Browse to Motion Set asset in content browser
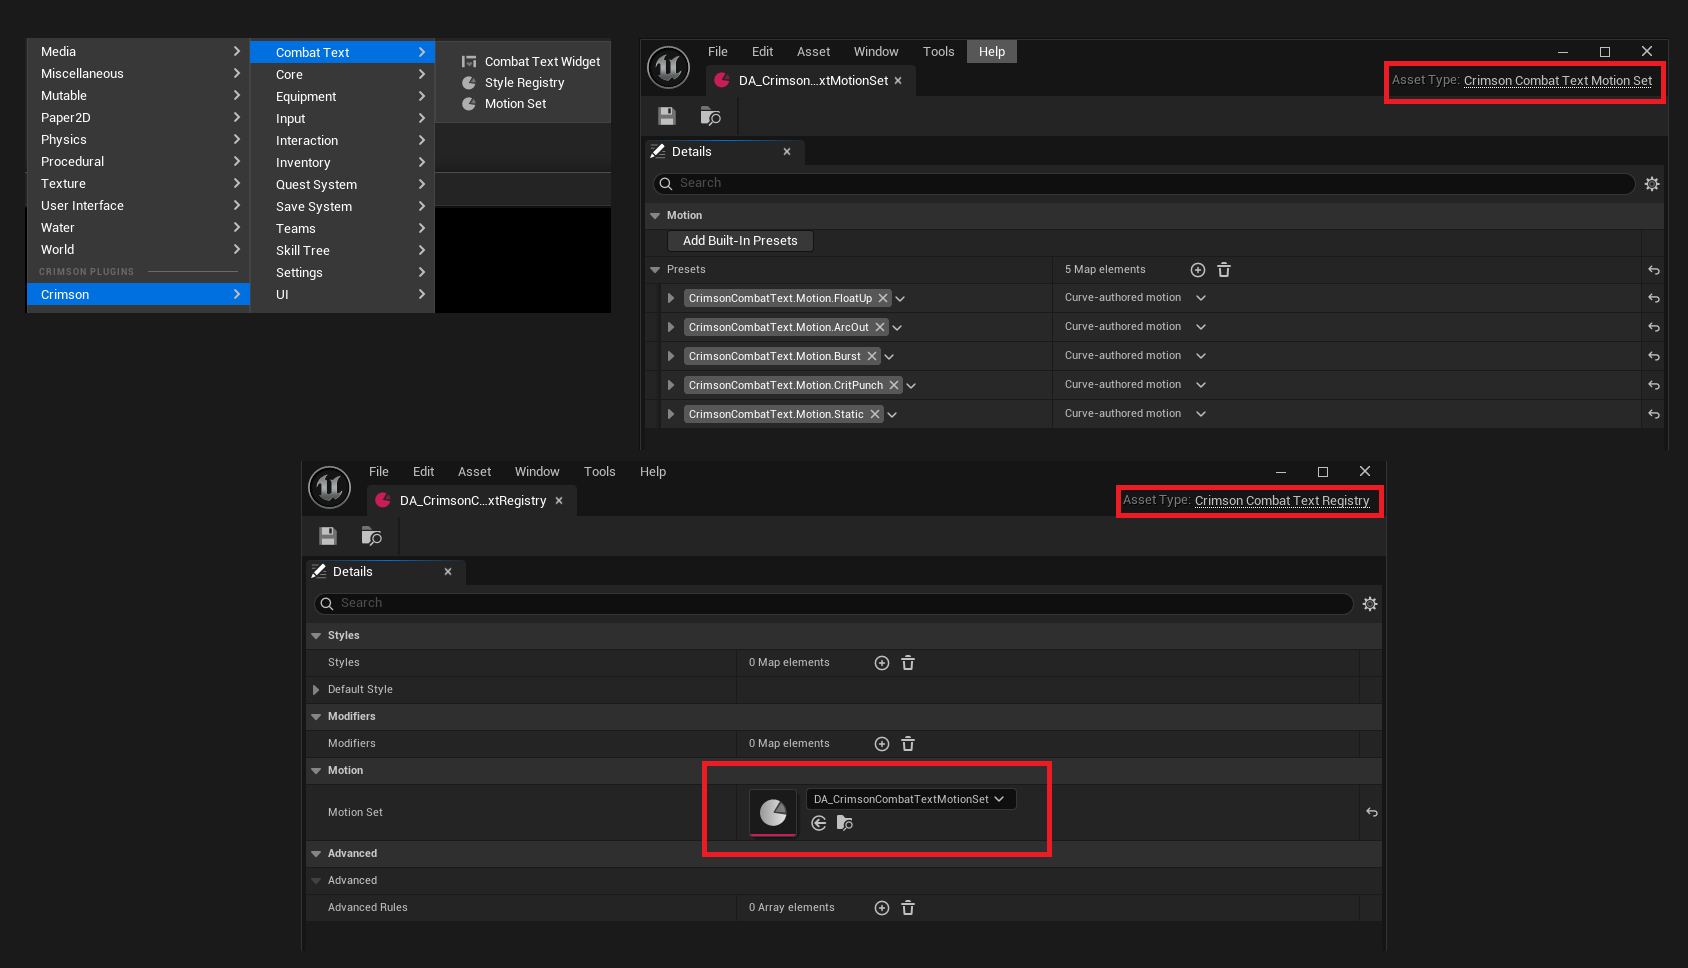1688x968 pixels. click(845, 823)
